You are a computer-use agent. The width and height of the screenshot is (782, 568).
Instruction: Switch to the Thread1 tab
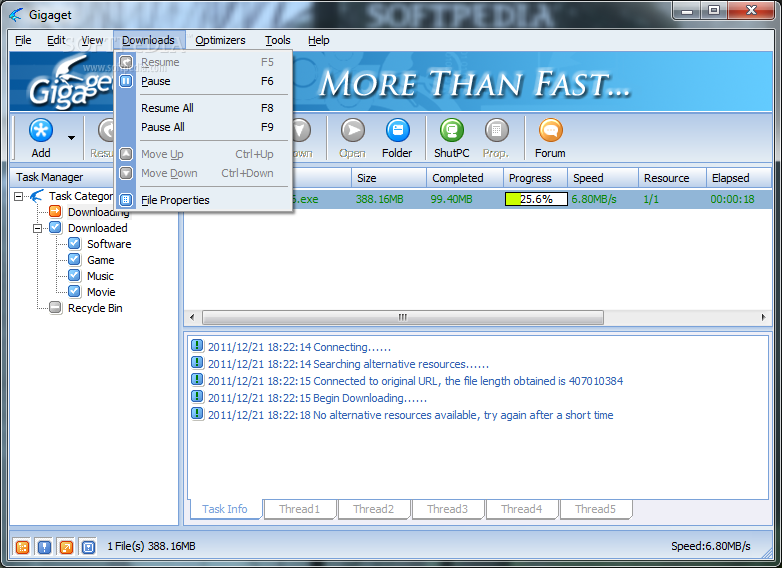[299, 509]
